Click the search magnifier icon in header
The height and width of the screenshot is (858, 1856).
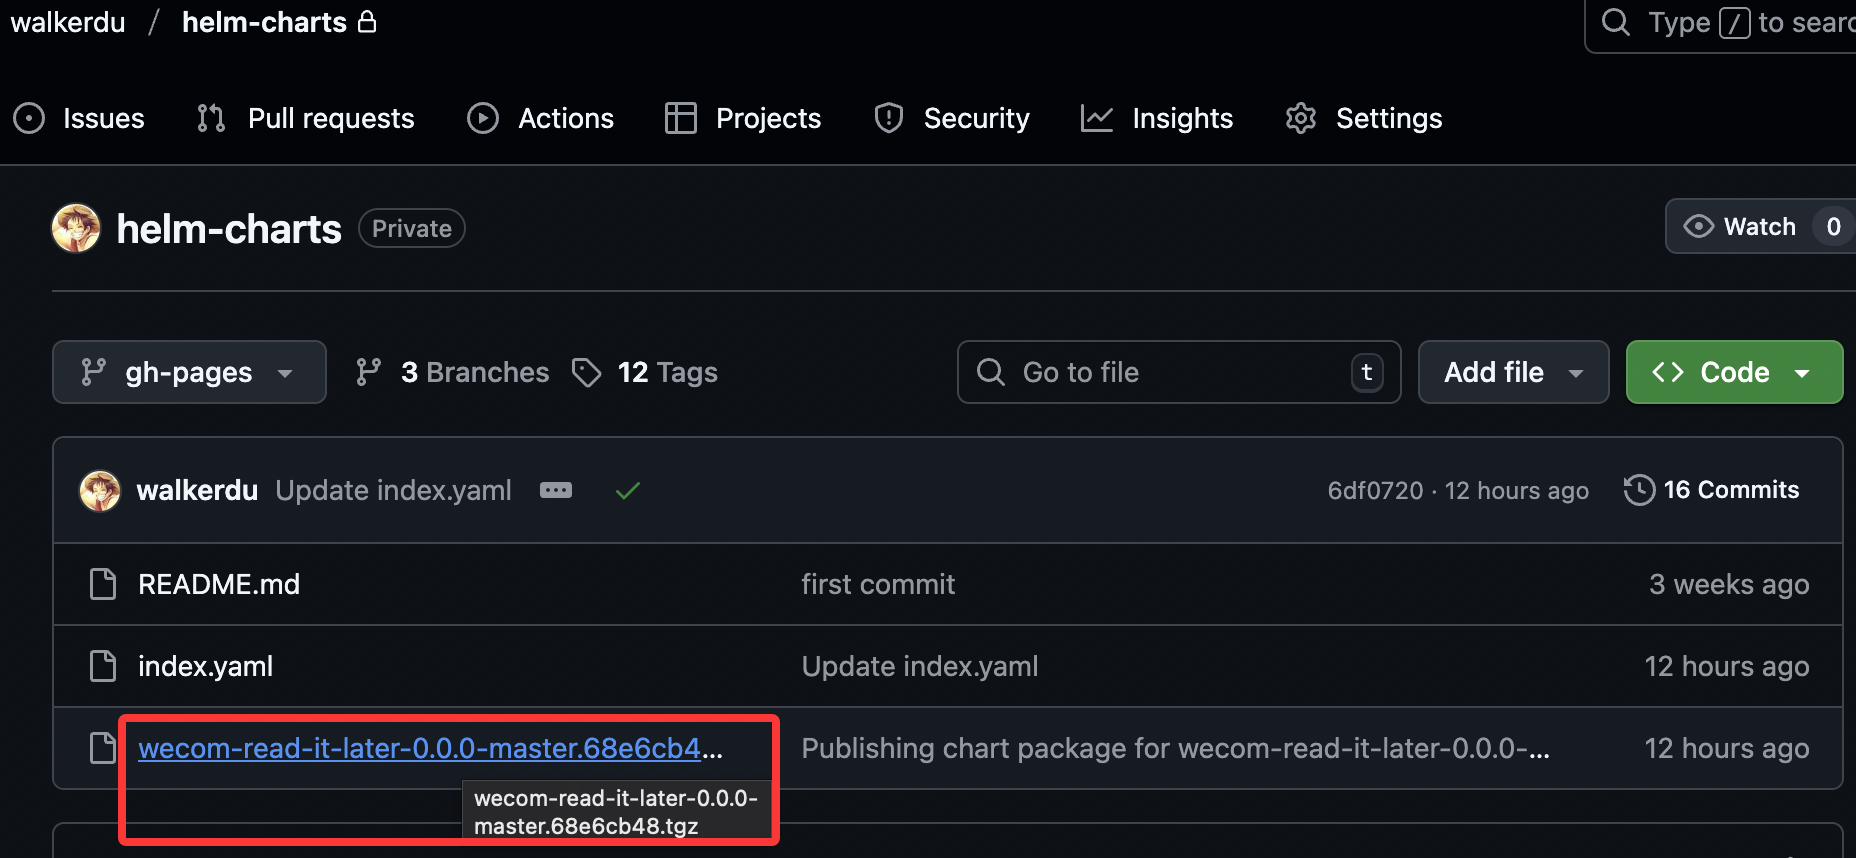coord(1615,22)
